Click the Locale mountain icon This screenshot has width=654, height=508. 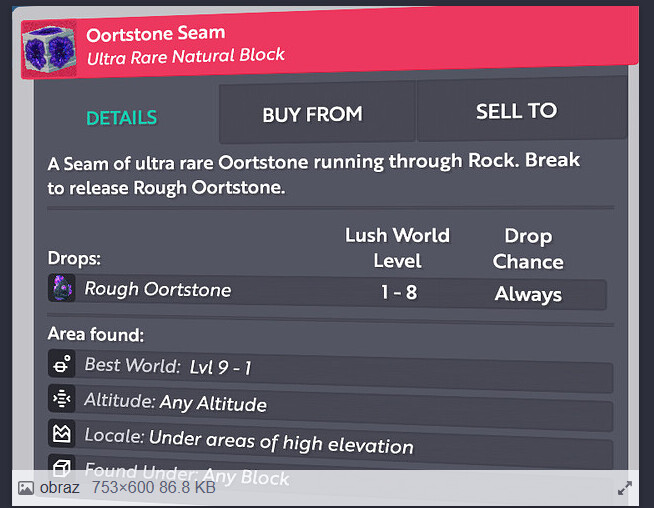(62, 433)
